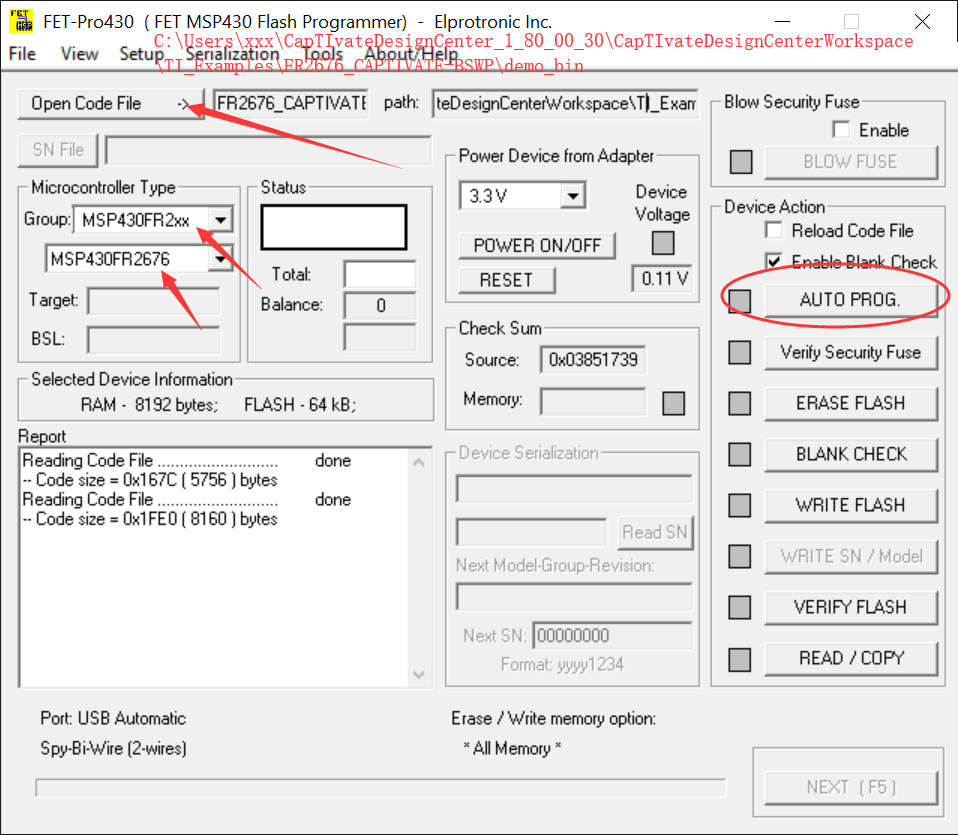This screenshot has height=835, width=958.
Task: Click 'RAM - 8192 bytes;' device info text
Action: 149,405
